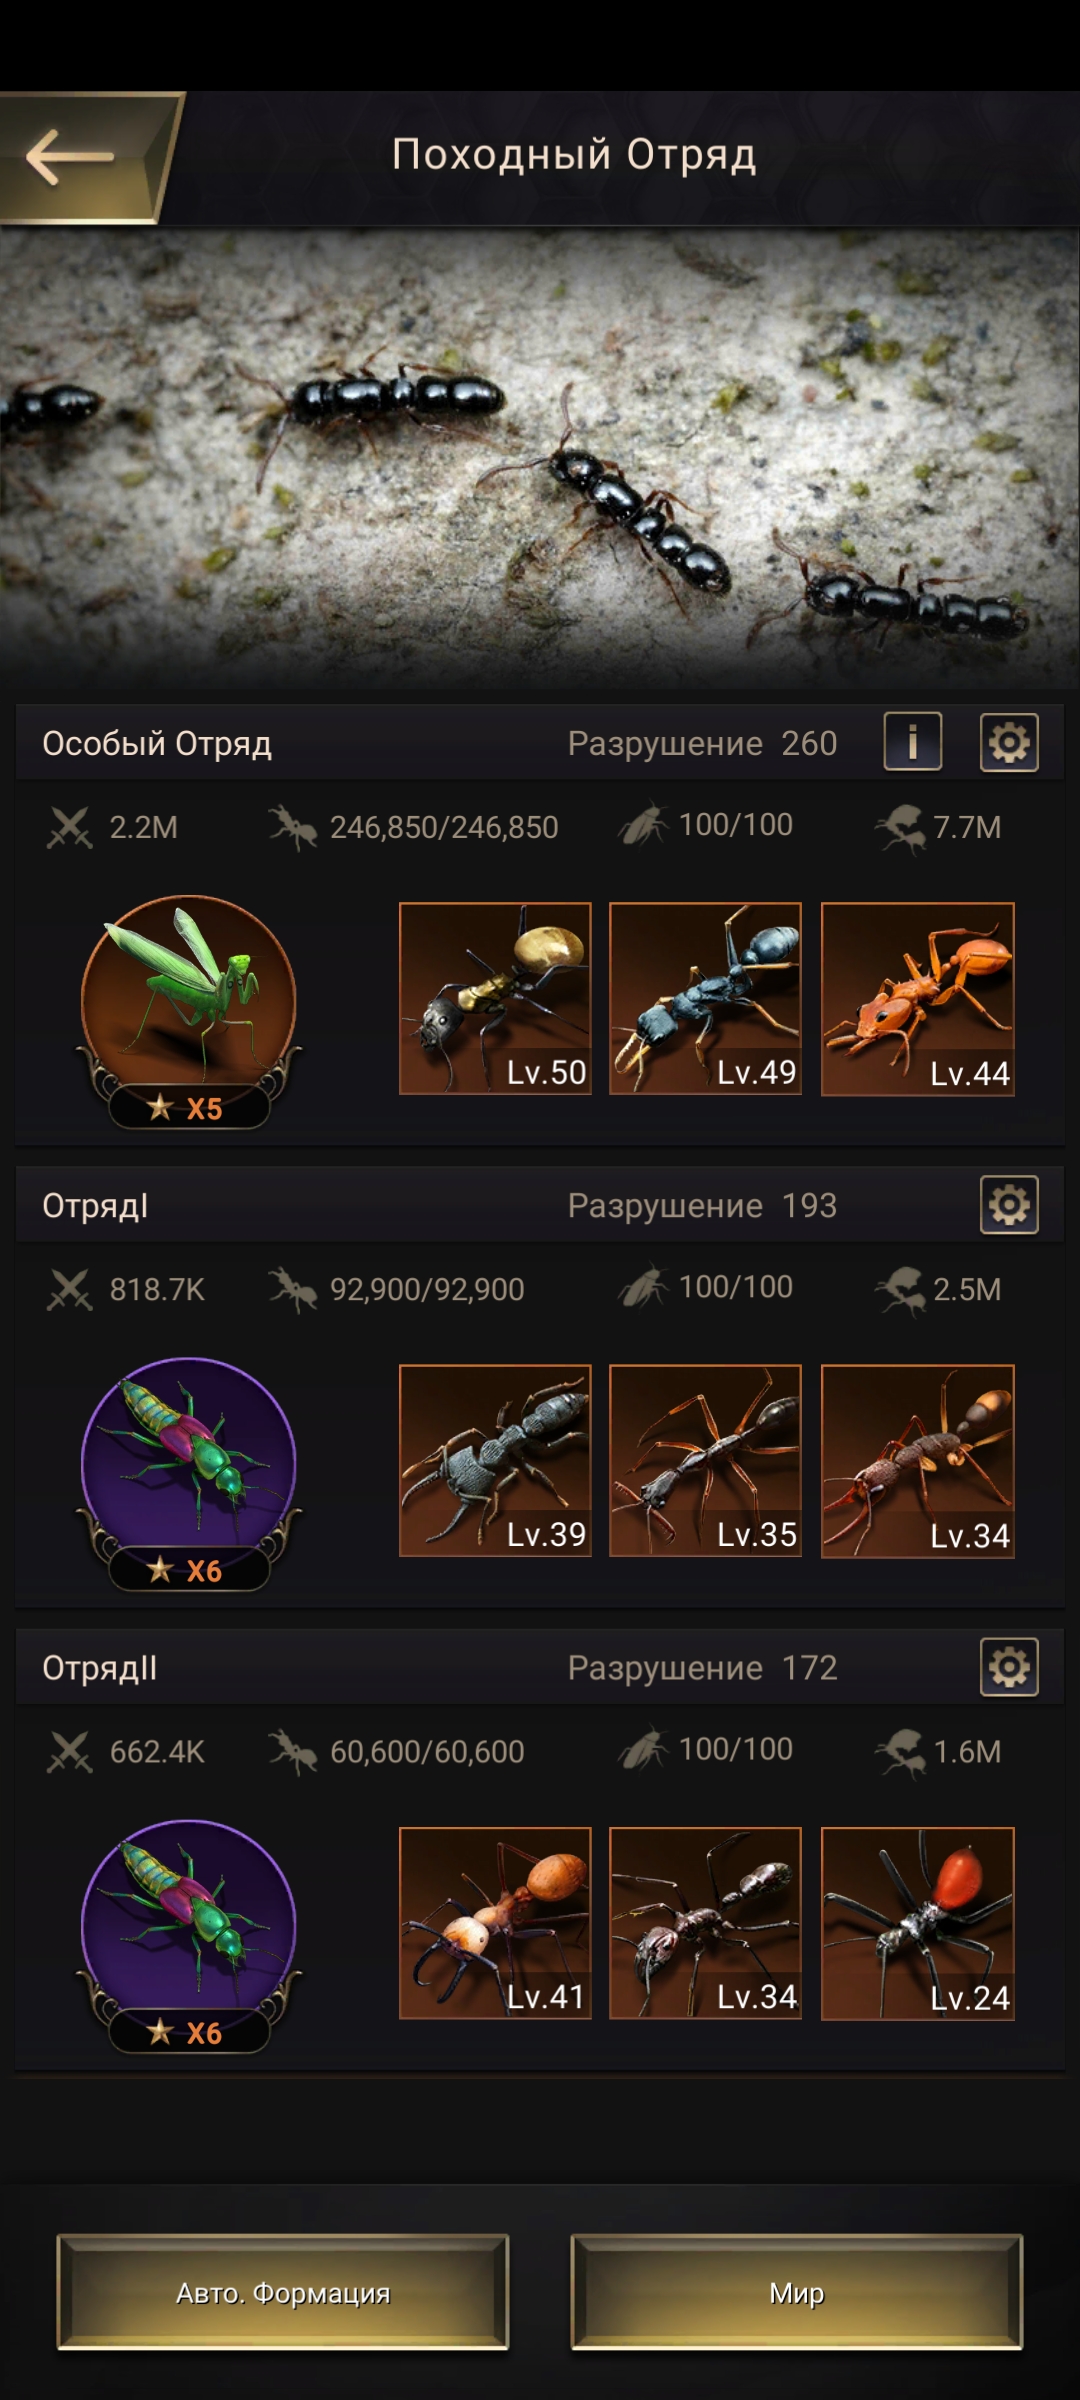This screenshot has height=2400, width=1080.
Task: Select the Lv.49 blue ant card
Action: (x=705, y=998)
